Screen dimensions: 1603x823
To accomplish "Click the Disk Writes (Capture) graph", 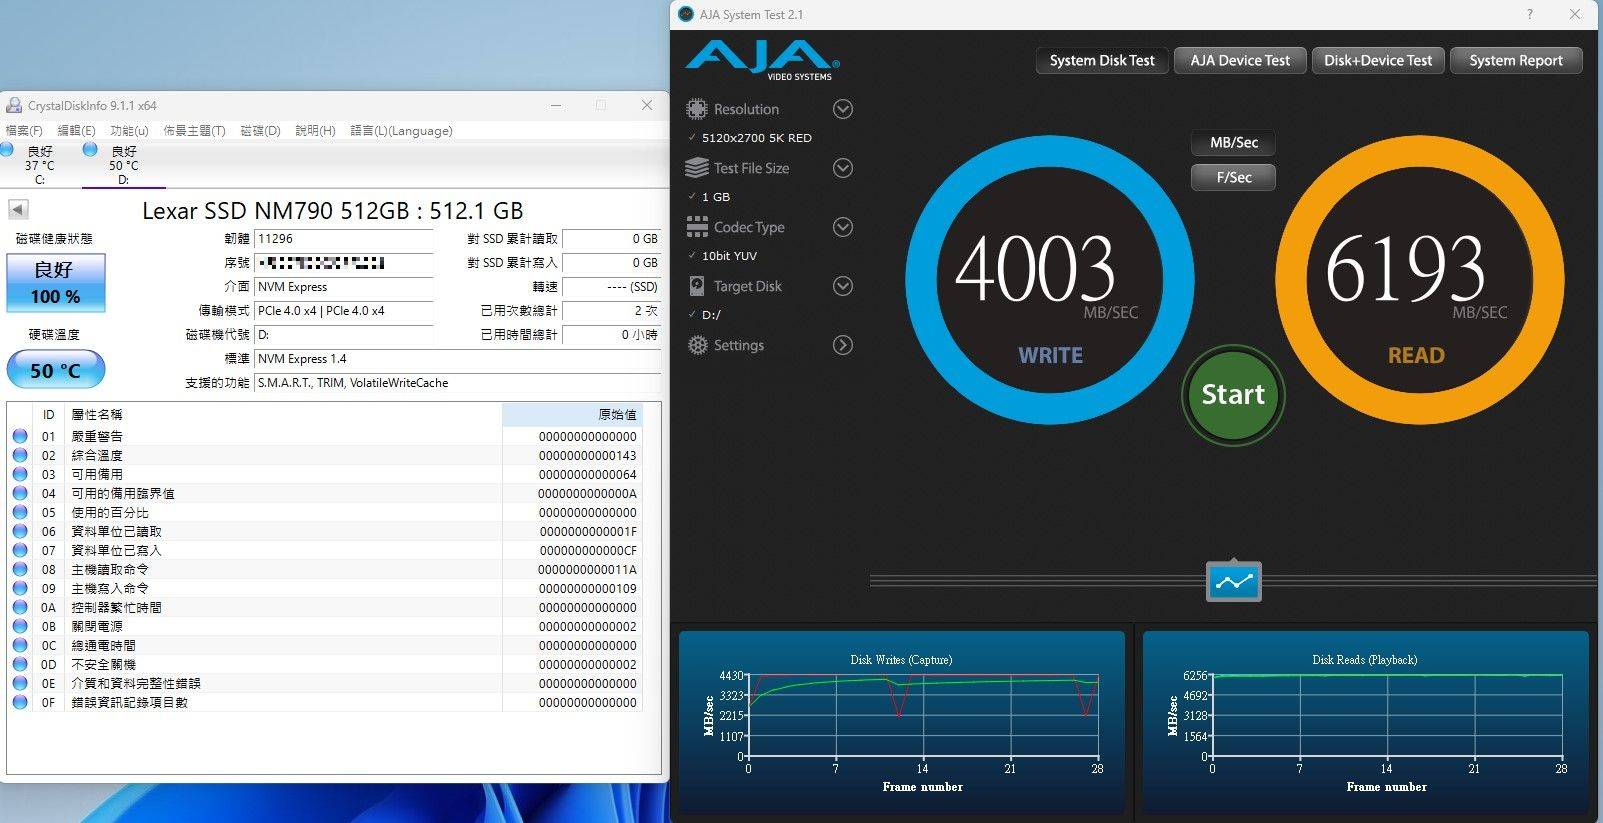I will [901, 722].
